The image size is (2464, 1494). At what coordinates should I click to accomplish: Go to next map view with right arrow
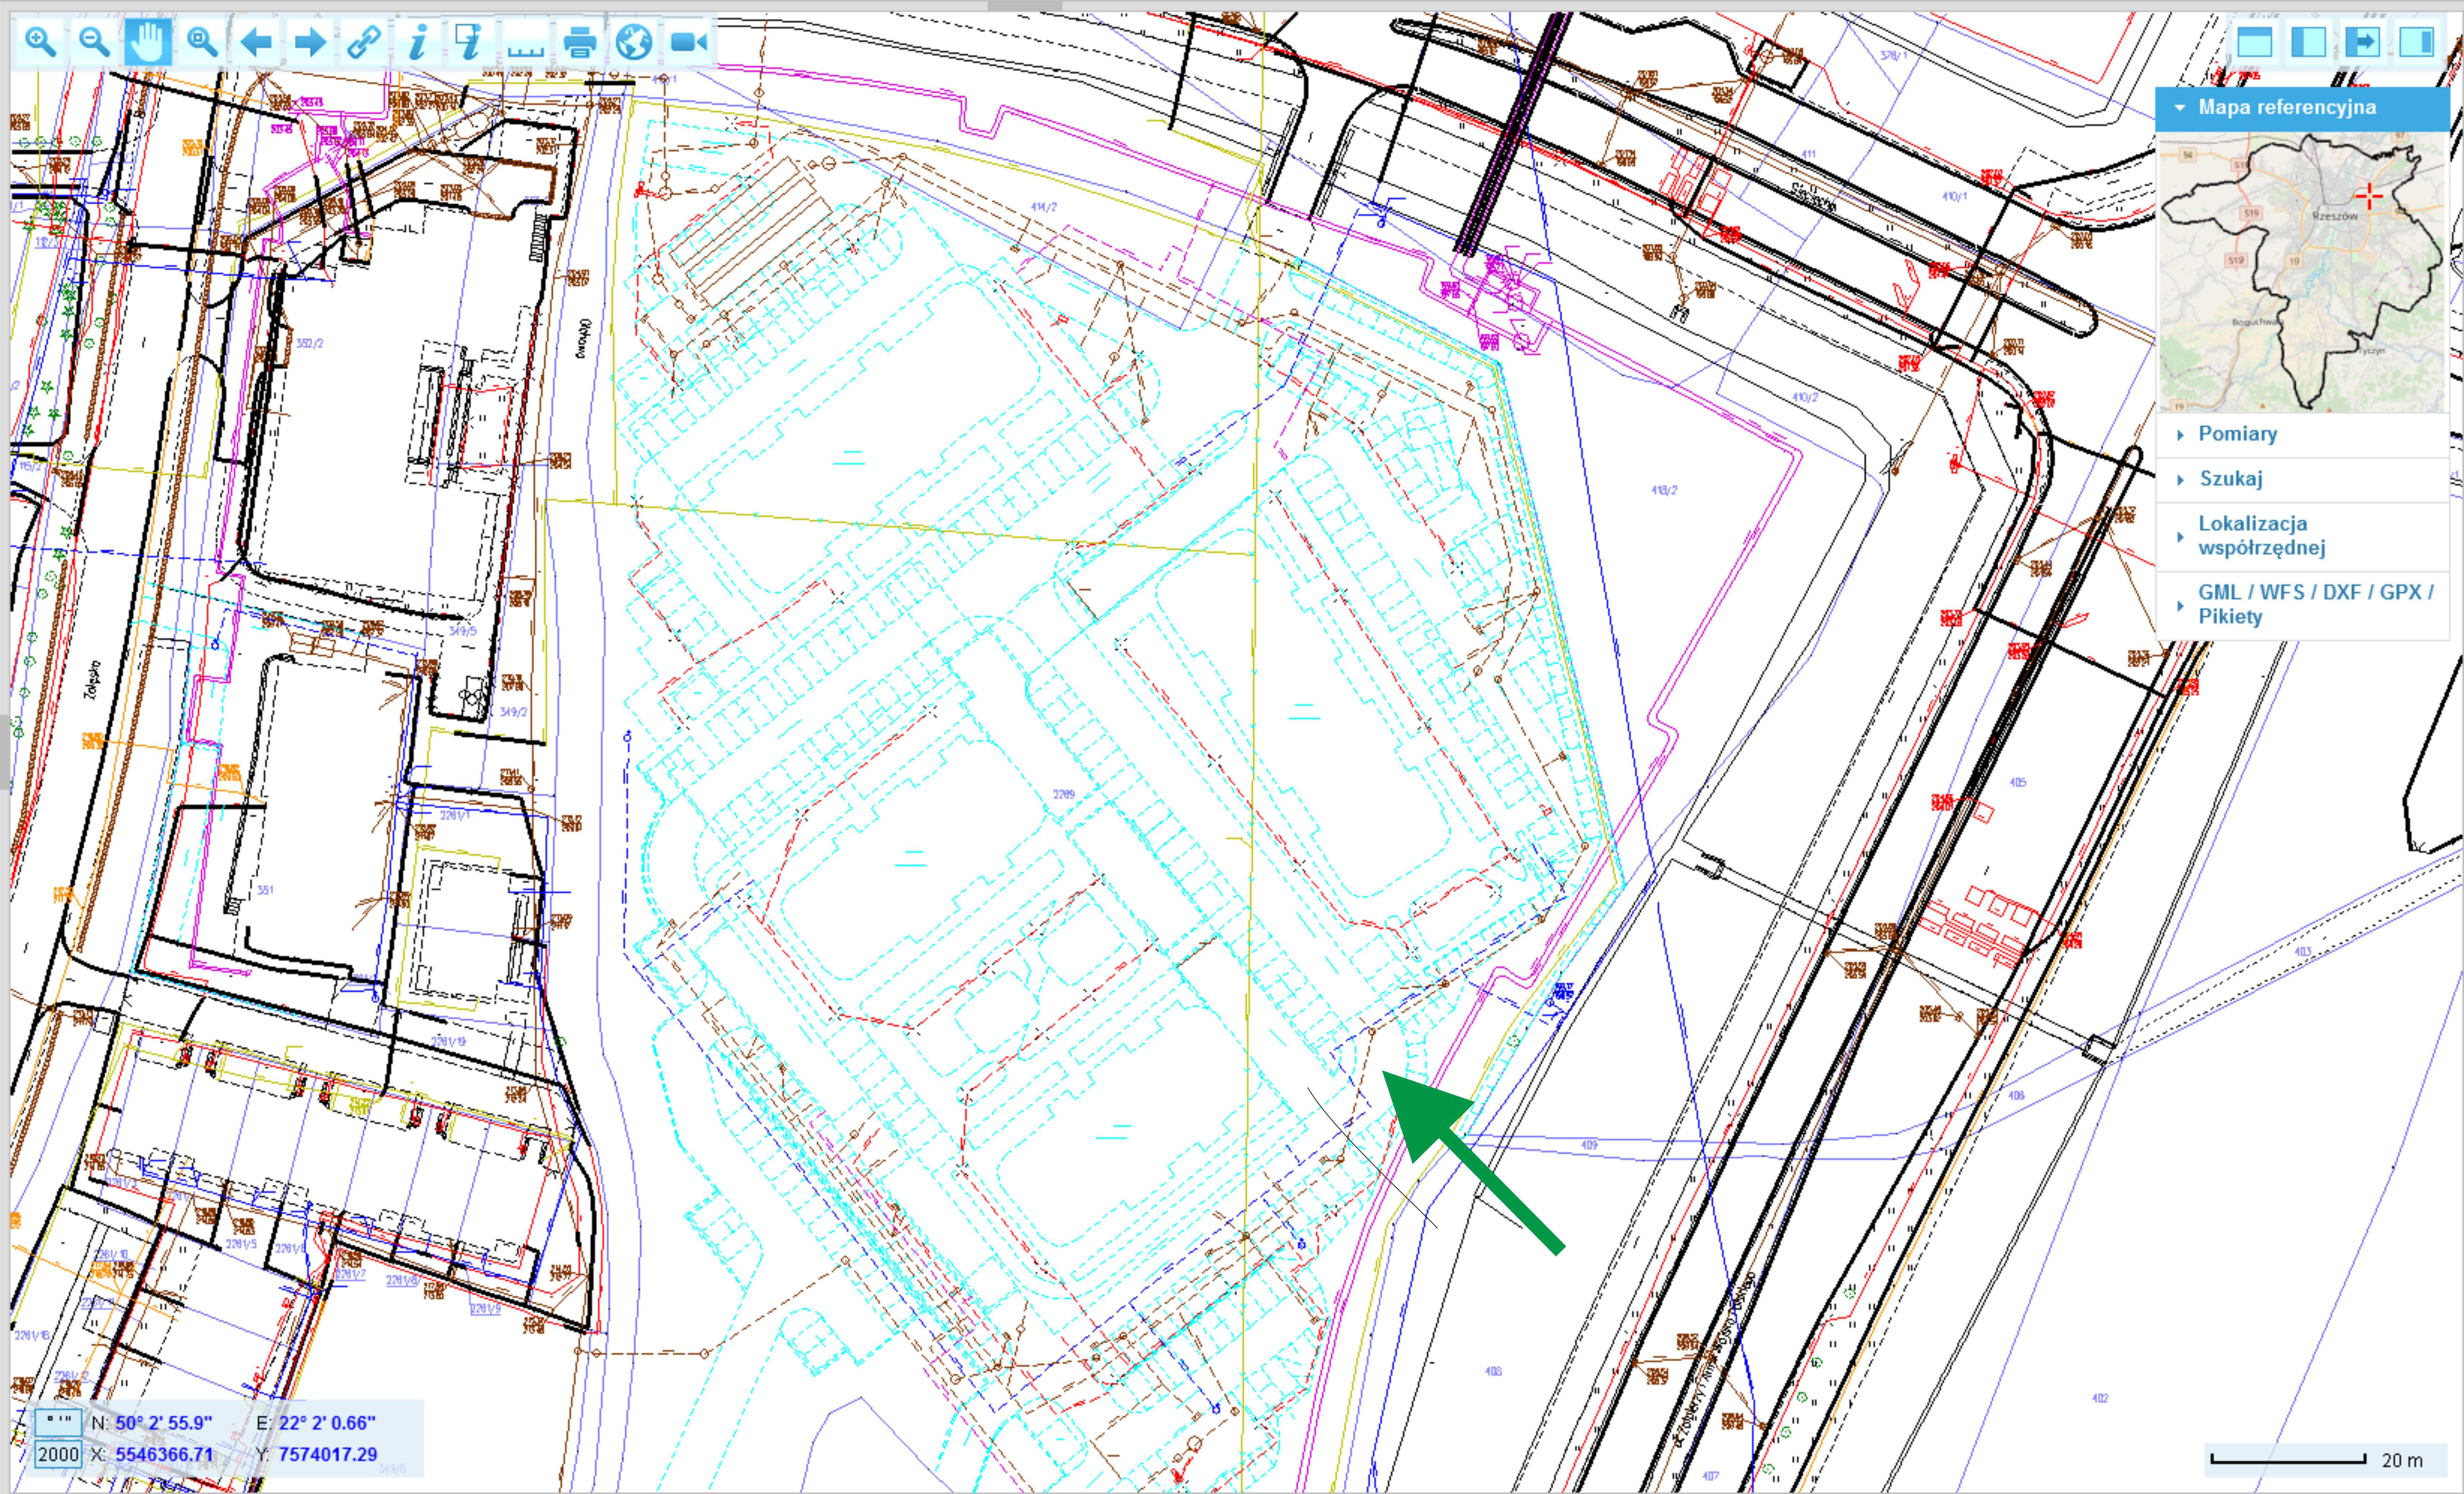click(310, 42)
